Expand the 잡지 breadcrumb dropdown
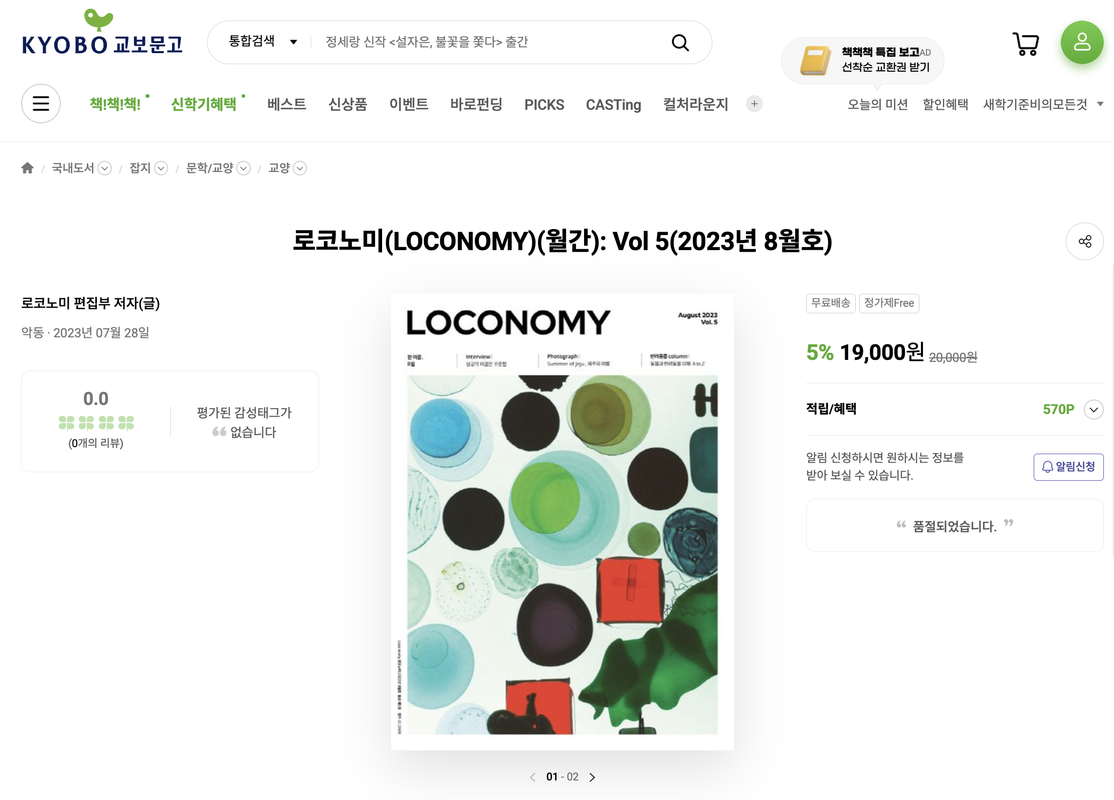This screenshot has width=1114, height=800. (161, 168)
